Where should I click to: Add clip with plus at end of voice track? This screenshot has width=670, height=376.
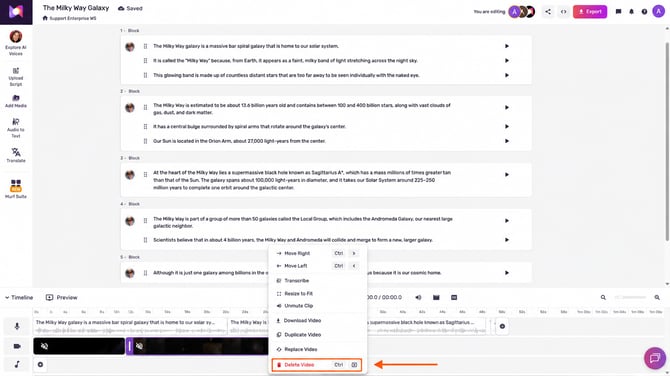coord(502,326)
